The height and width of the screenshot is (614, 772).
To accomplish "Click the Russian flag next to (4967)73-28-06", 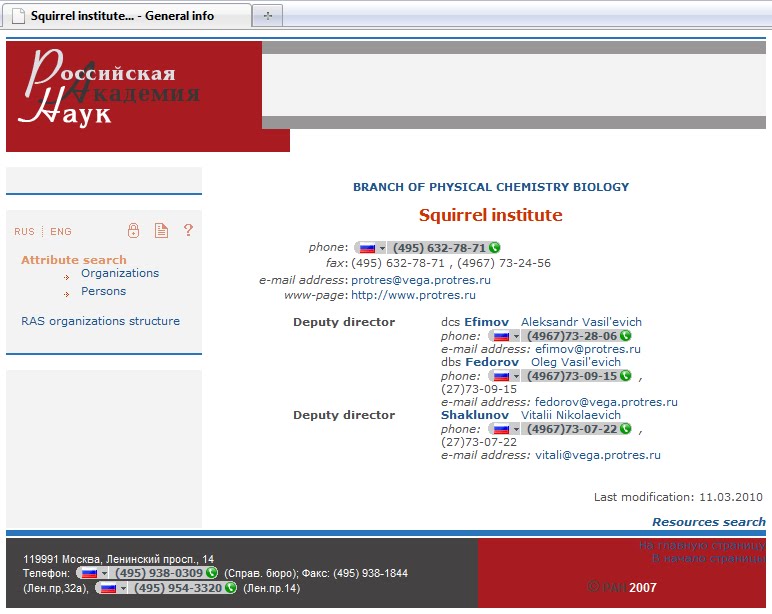I will click(x=501, y=336).
